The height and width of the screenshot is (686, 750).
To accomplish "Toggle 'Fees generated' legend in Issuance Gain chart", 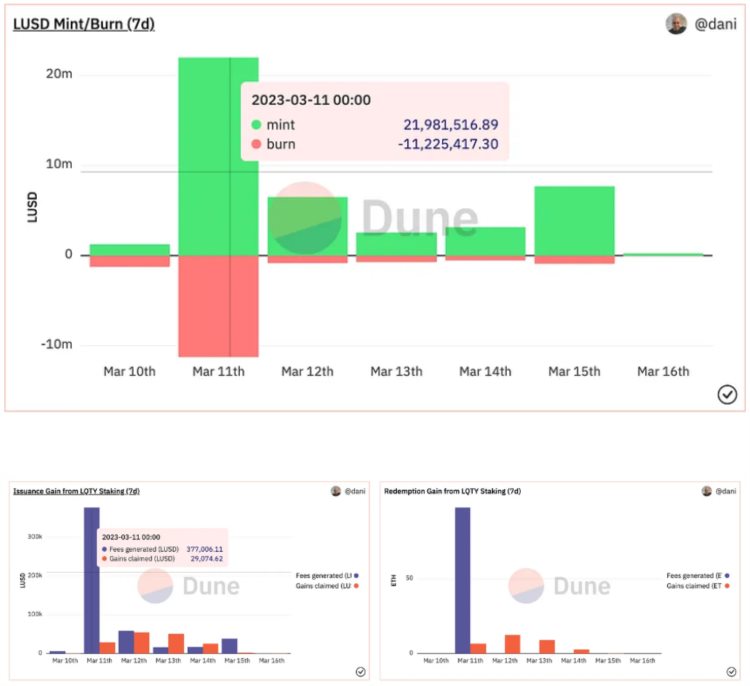I will [327, 575].
